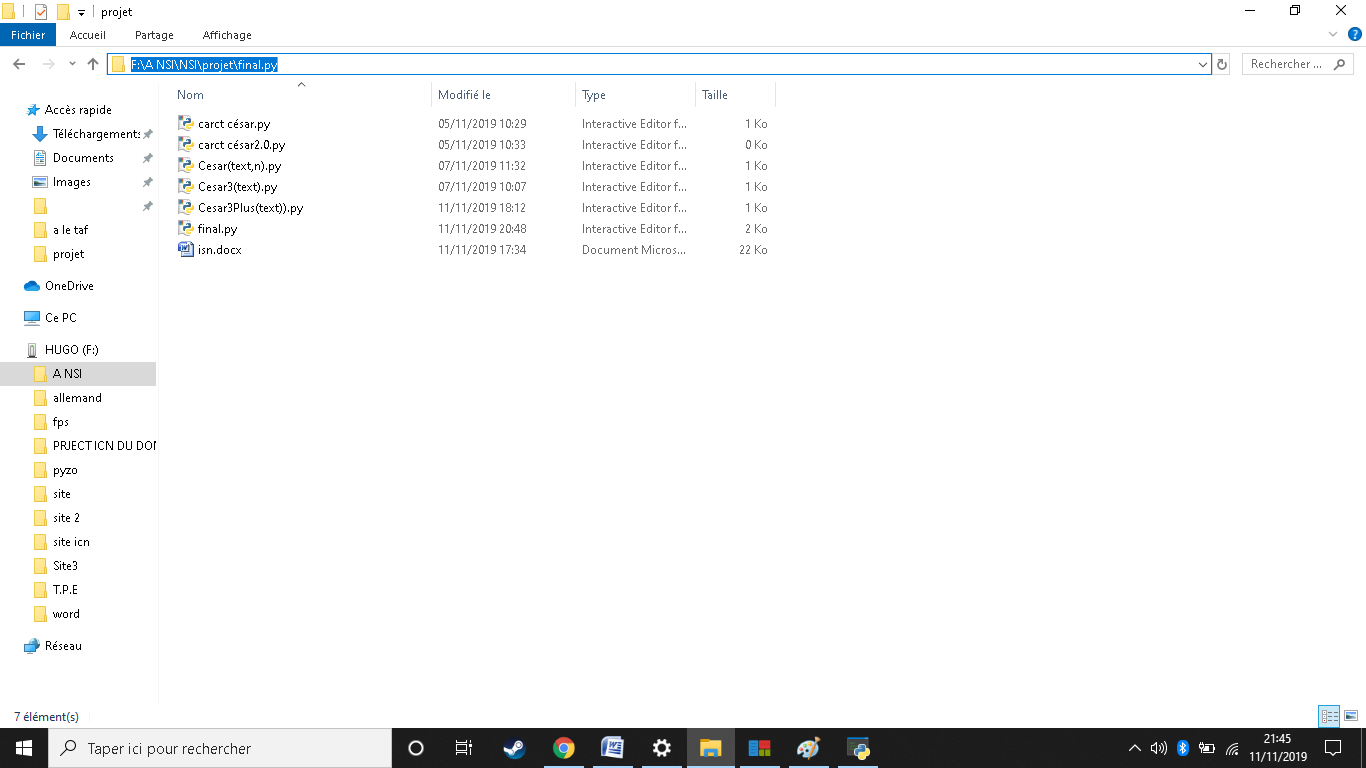Click the Rechercher search box
Image resolution: width=1366 pixels, height=768 pixels.
1298,64
